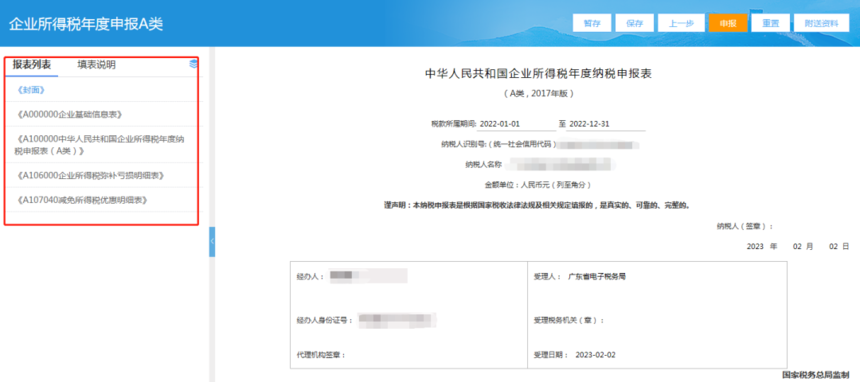Open 附送资料 attachments
This screenshot has width=860, height=382.
pyautogui.click(x=822, y=23)
